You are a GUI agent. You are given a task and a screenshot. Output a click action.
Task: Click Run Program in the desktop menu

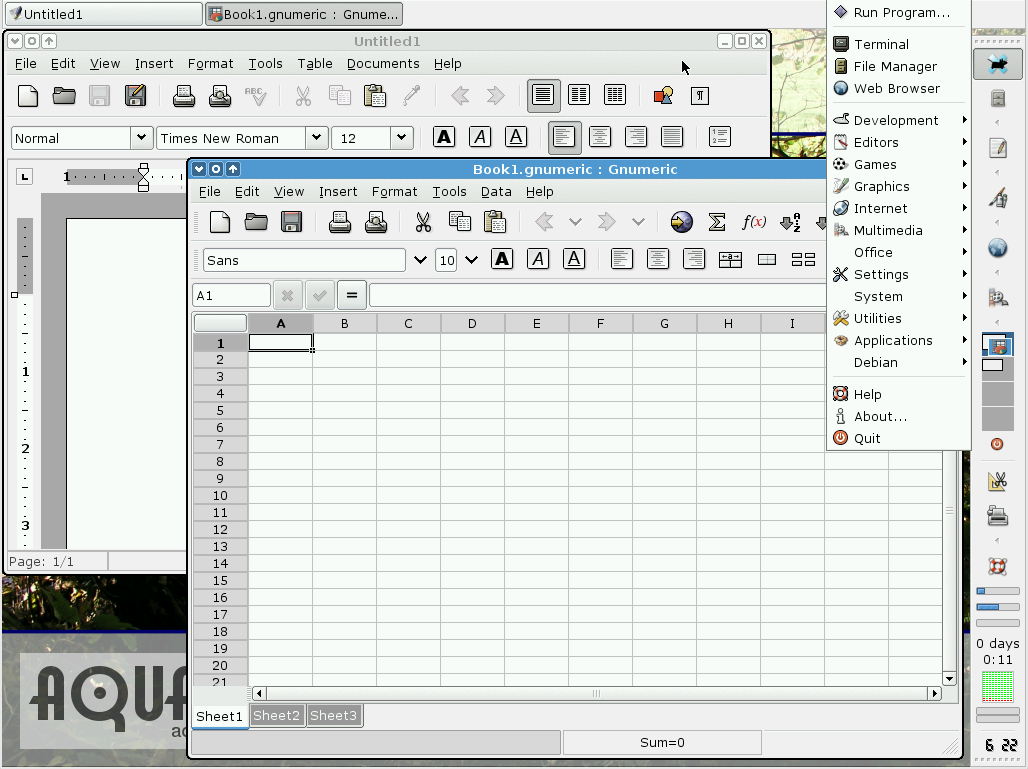(x=901, y=12)
